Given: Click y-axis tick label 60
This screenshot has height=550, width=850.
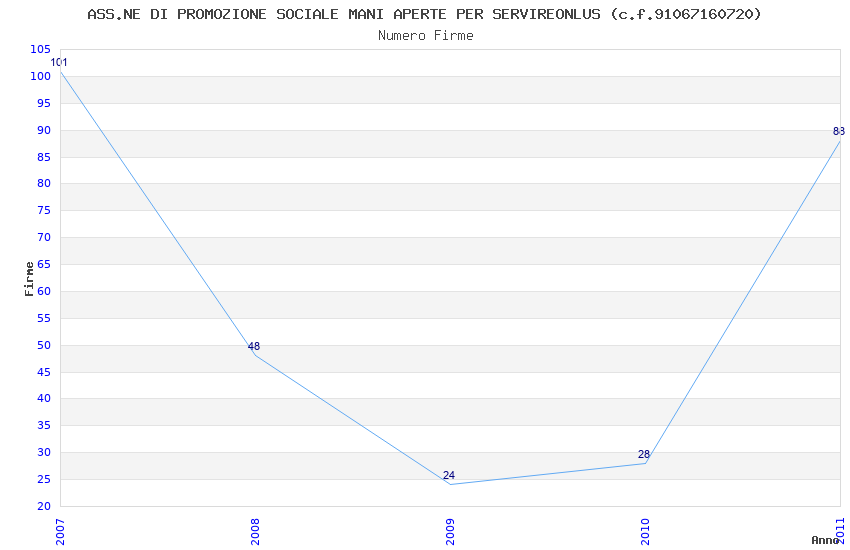Looking at the screenshot, I should pos(44,291).
